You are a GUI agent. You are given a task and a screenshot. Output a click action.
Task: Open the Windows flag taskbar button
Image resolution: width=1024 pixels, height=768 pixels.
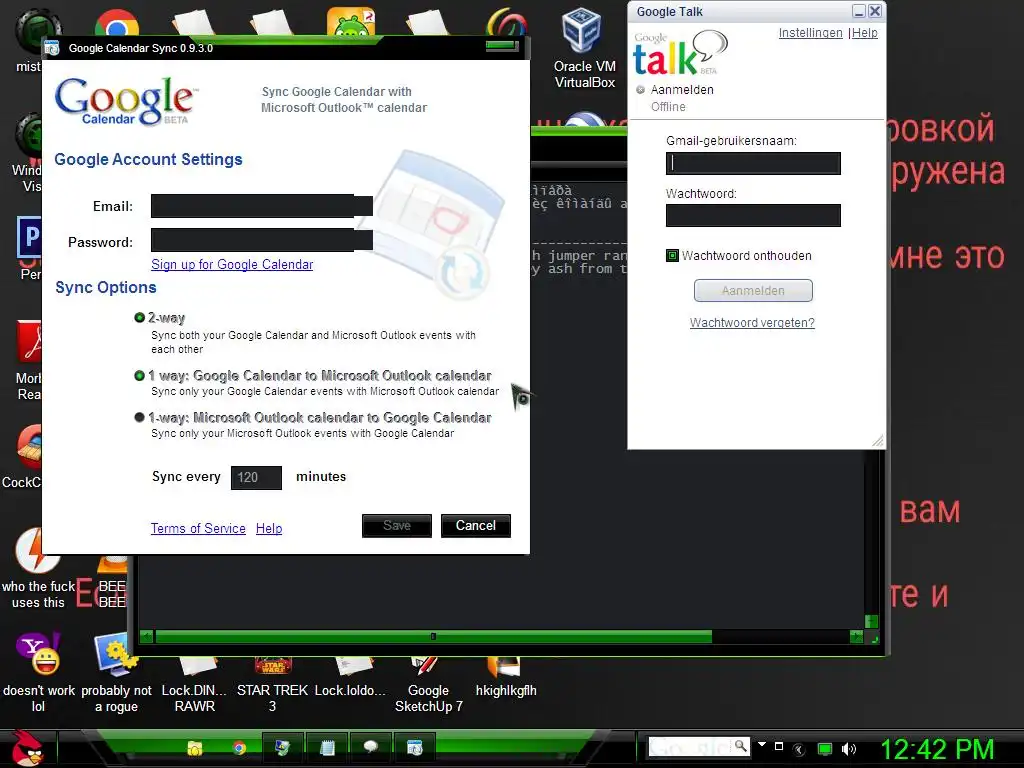click(x=283, y=748)
